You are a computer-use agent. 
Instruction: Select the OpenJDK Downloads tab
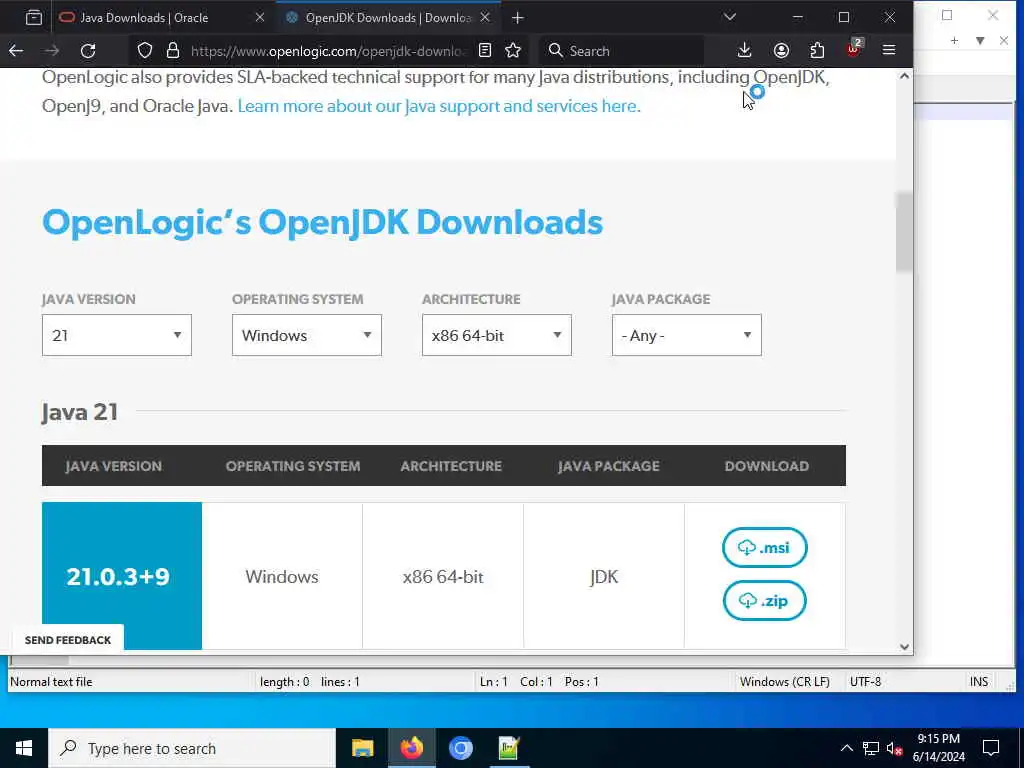tap(389, 18)
